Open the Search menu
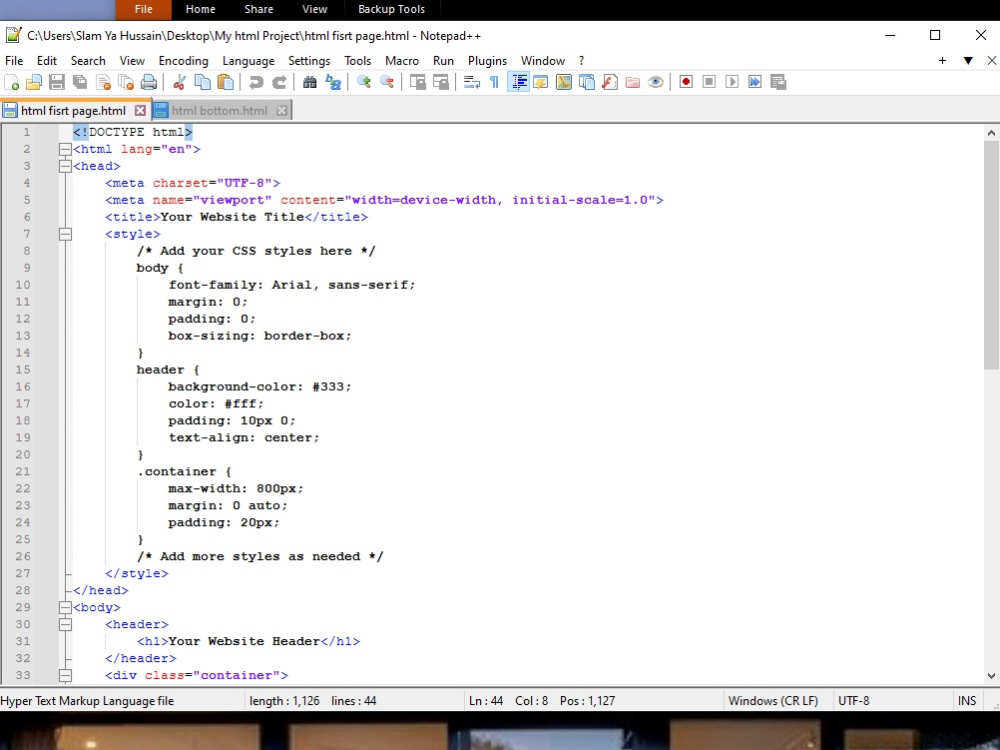 click(88, 61)
